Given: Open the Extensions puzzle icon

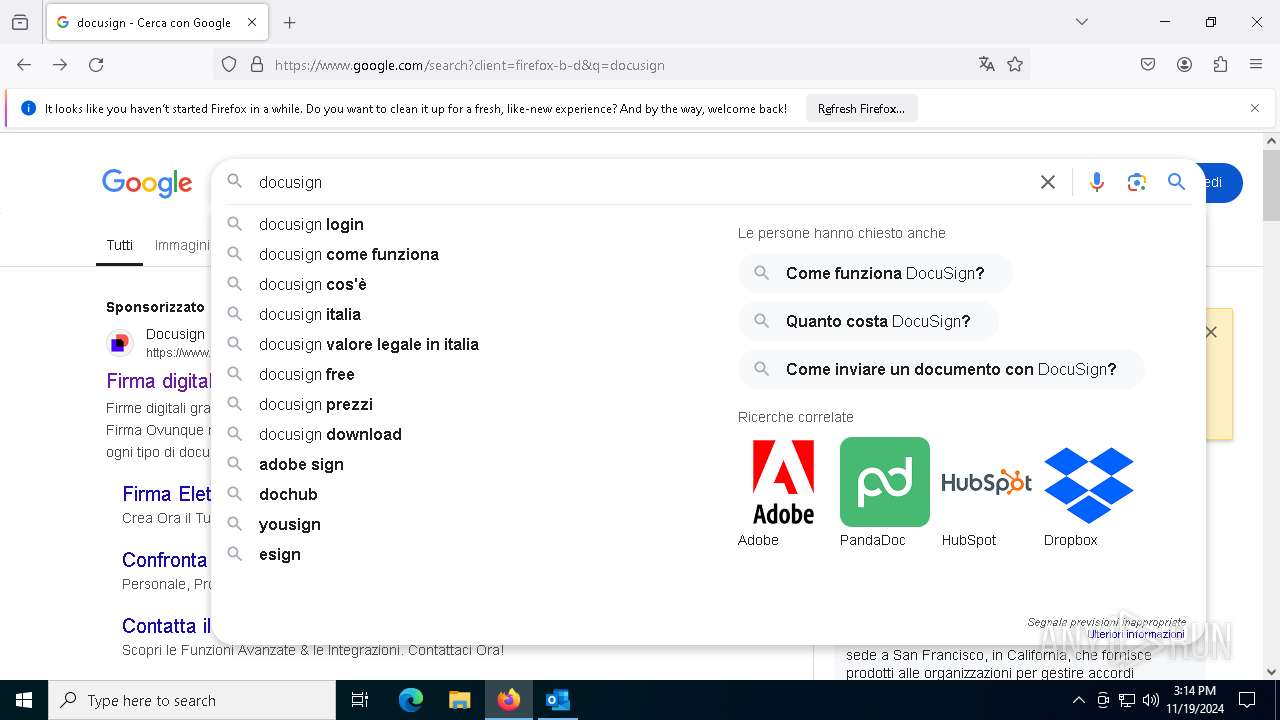Looking at the screenshot, I should pos(1220,65).
